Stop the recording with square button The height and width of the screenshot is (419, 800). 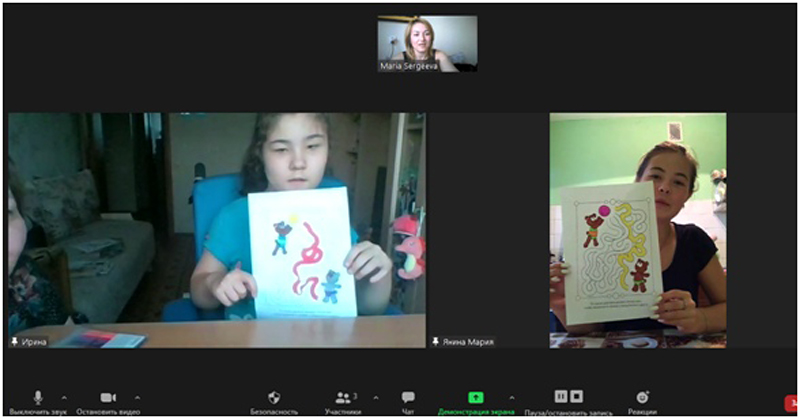576,397
